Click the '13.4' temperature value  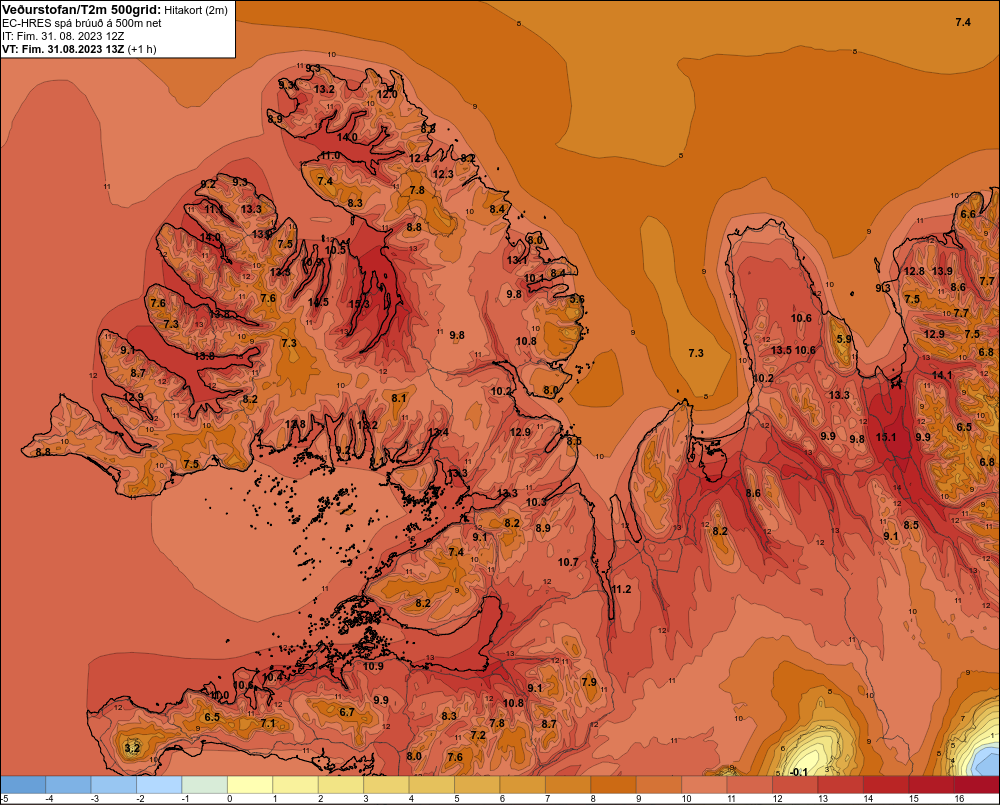[x=438, y=432]
